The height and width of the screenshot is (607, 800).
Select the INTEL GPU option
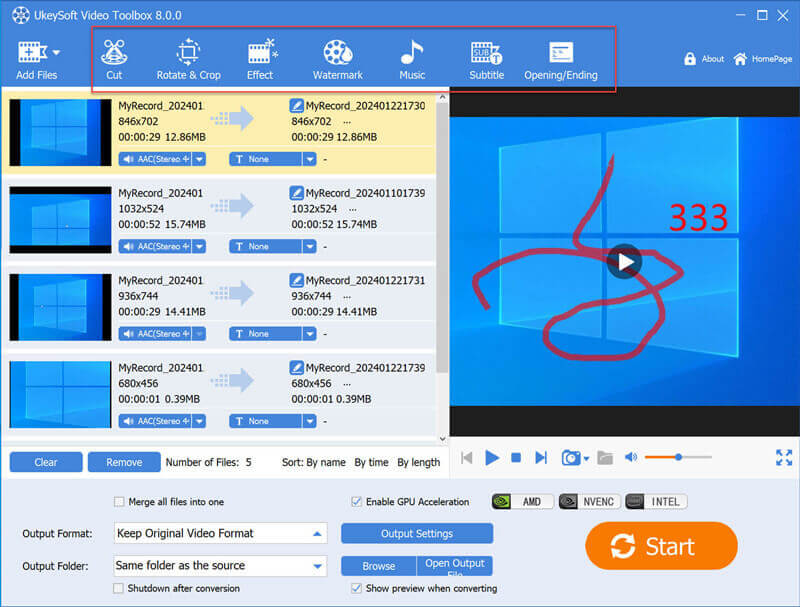pos(656,501)
